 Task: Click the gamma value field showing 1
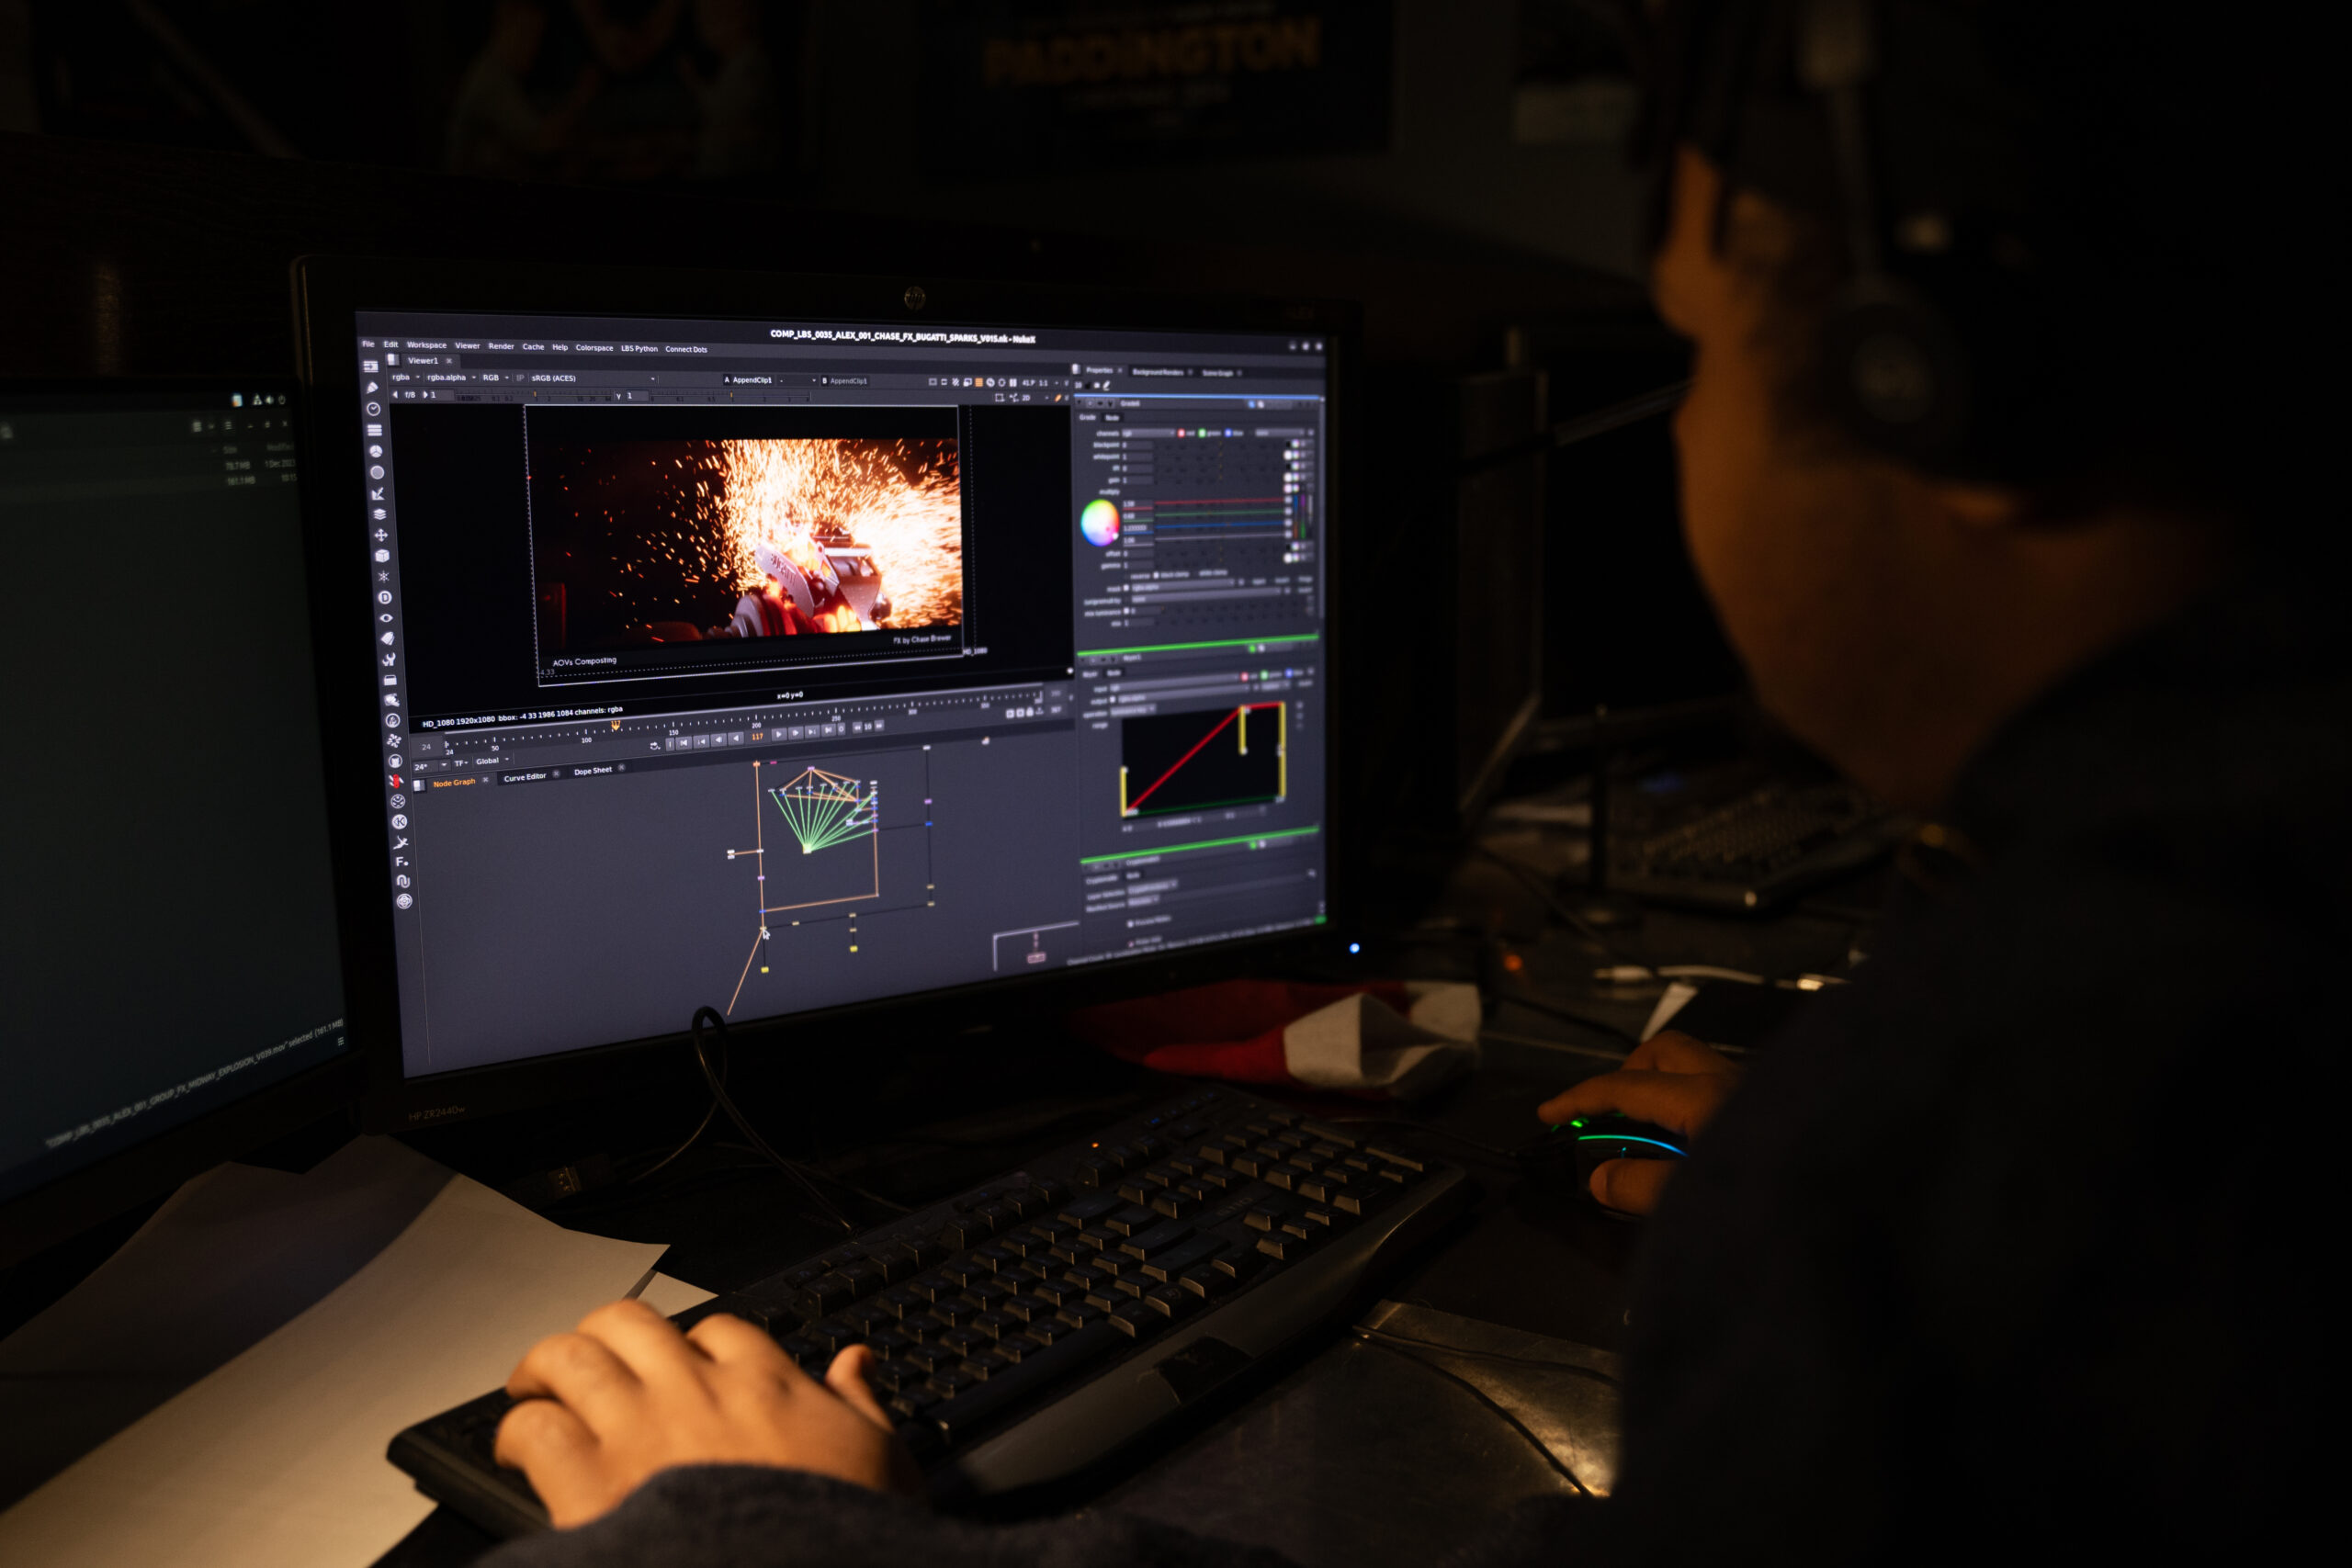click(x=1137, y=565)
